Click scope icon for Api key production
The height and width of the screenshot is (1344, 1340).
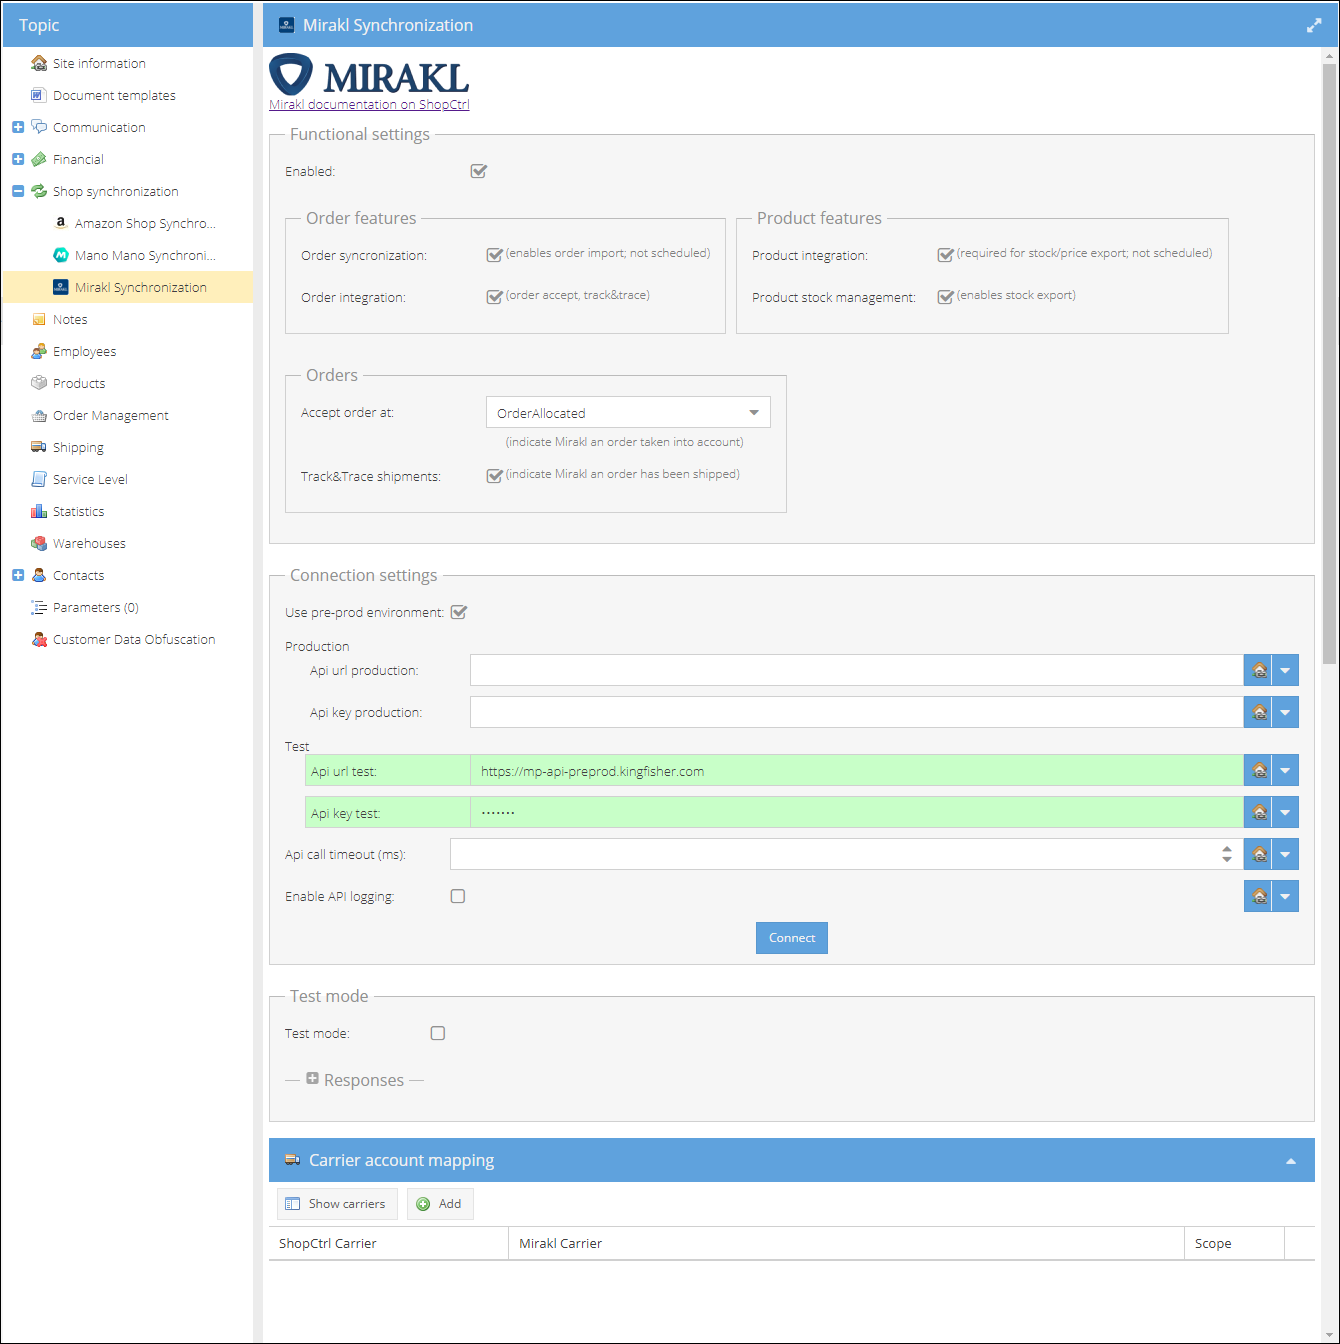pyautogui.click(x=1258, y=712)
